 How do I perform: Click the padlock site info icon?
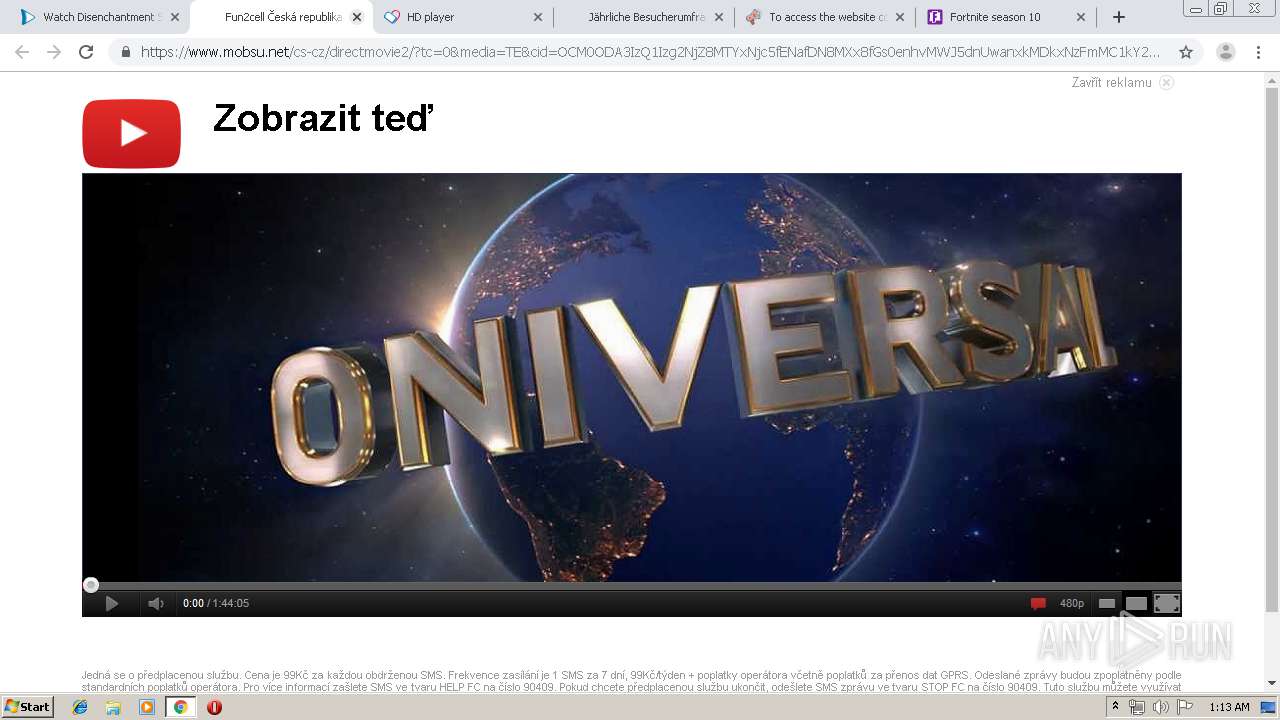click(126, 52)
